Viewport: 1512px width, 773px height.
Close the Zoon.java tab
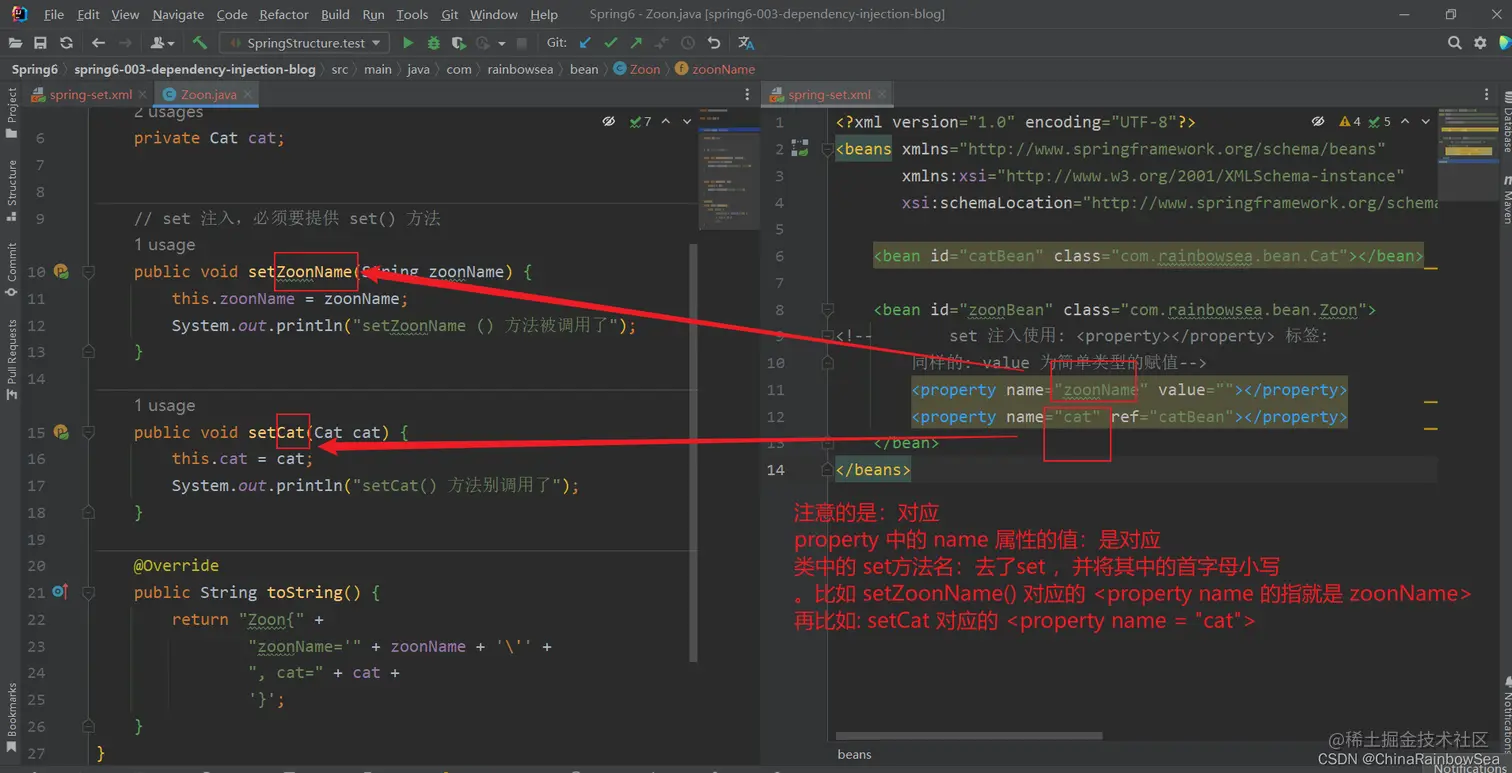tap(246, 94)
